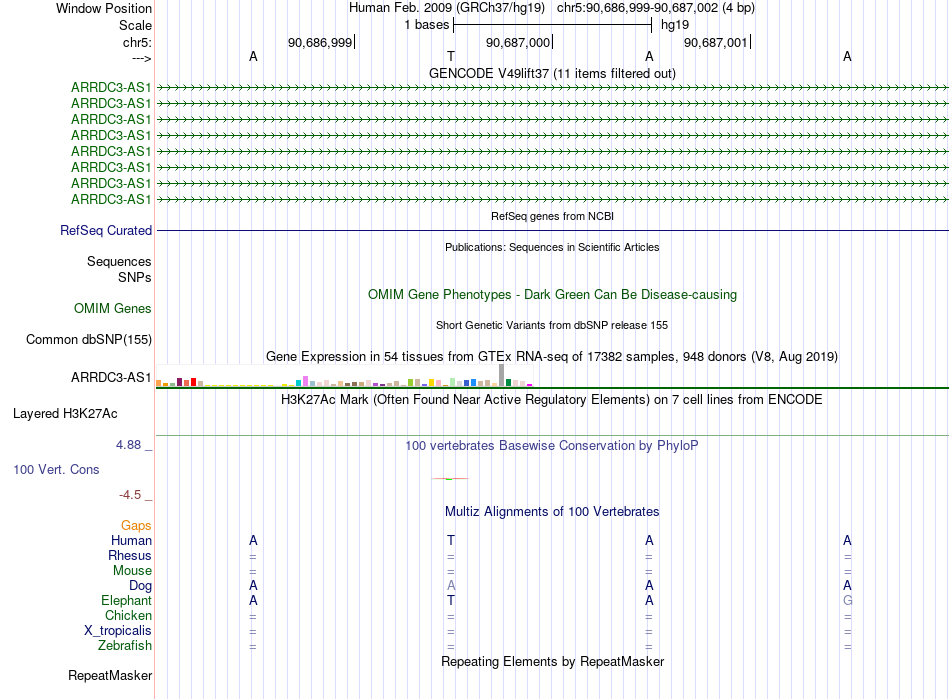
Task: Click the 'Layered H3K27Ac' track label
Action: point(65,414)
